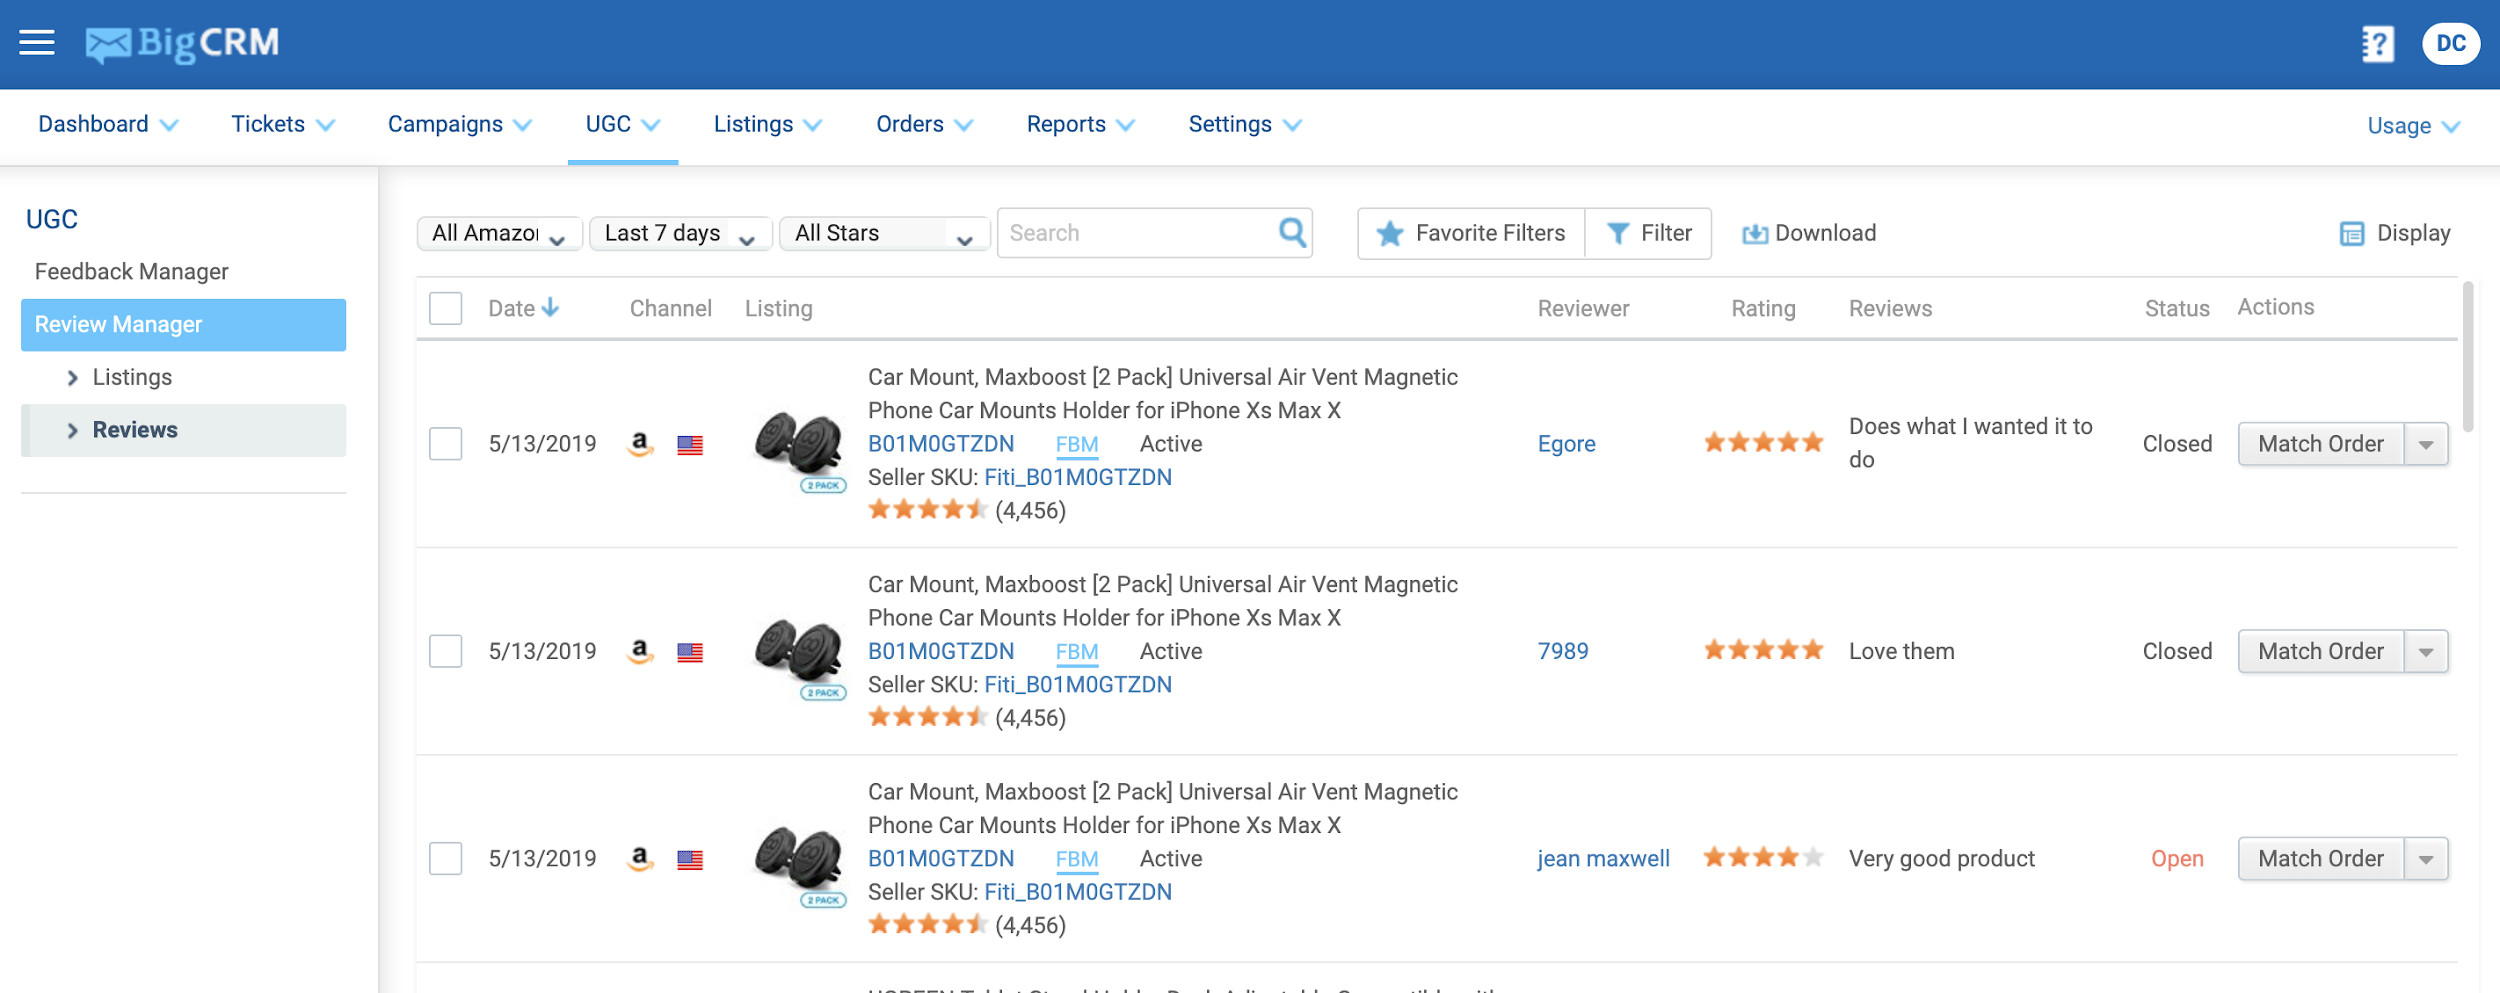The height and width of the screenshot is (993, 2500).
Task: Open the Usage dropdown menu
Action: (2413, 126)
